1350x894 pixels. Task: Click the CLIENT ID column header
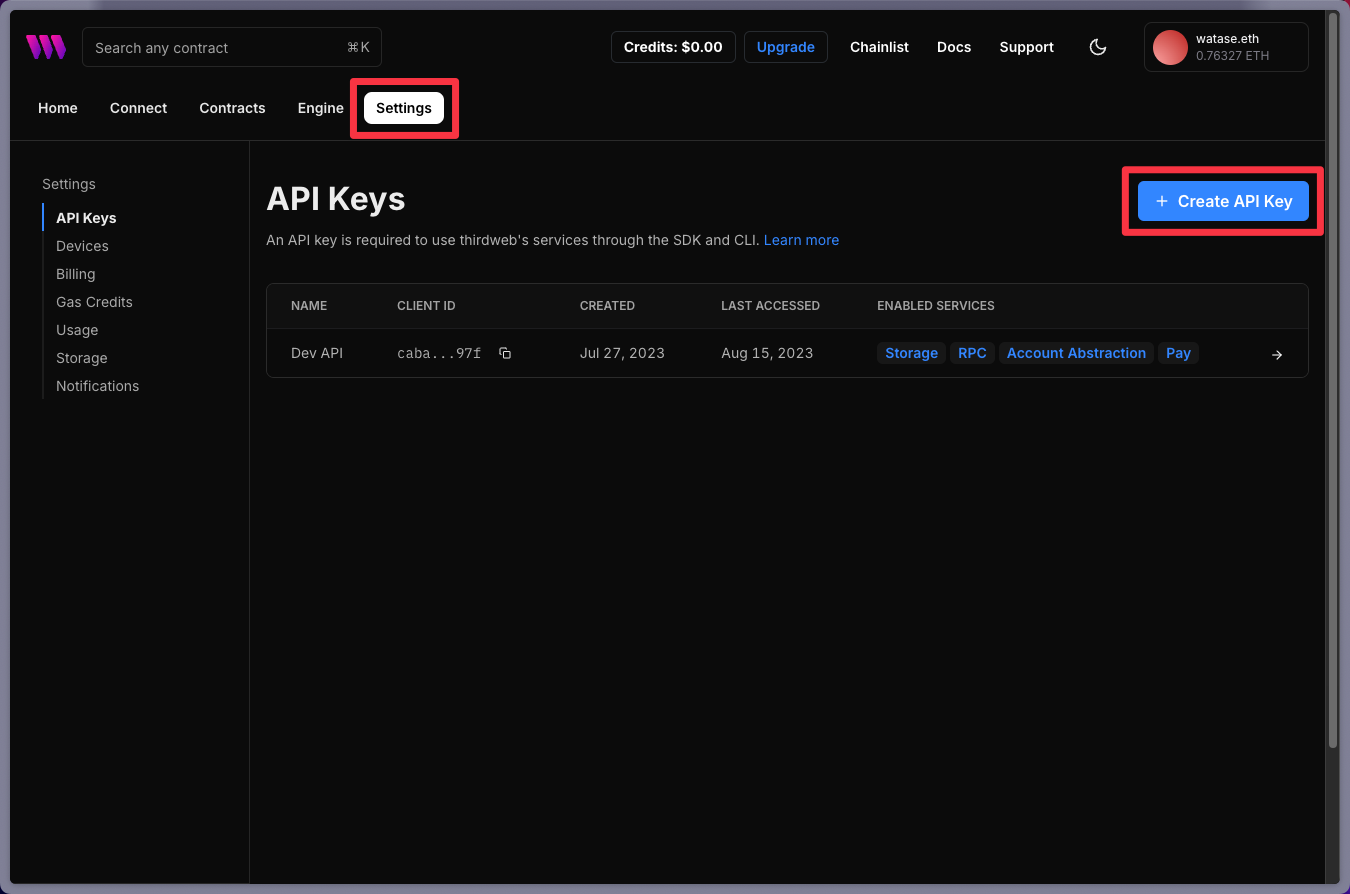point(426,306)
